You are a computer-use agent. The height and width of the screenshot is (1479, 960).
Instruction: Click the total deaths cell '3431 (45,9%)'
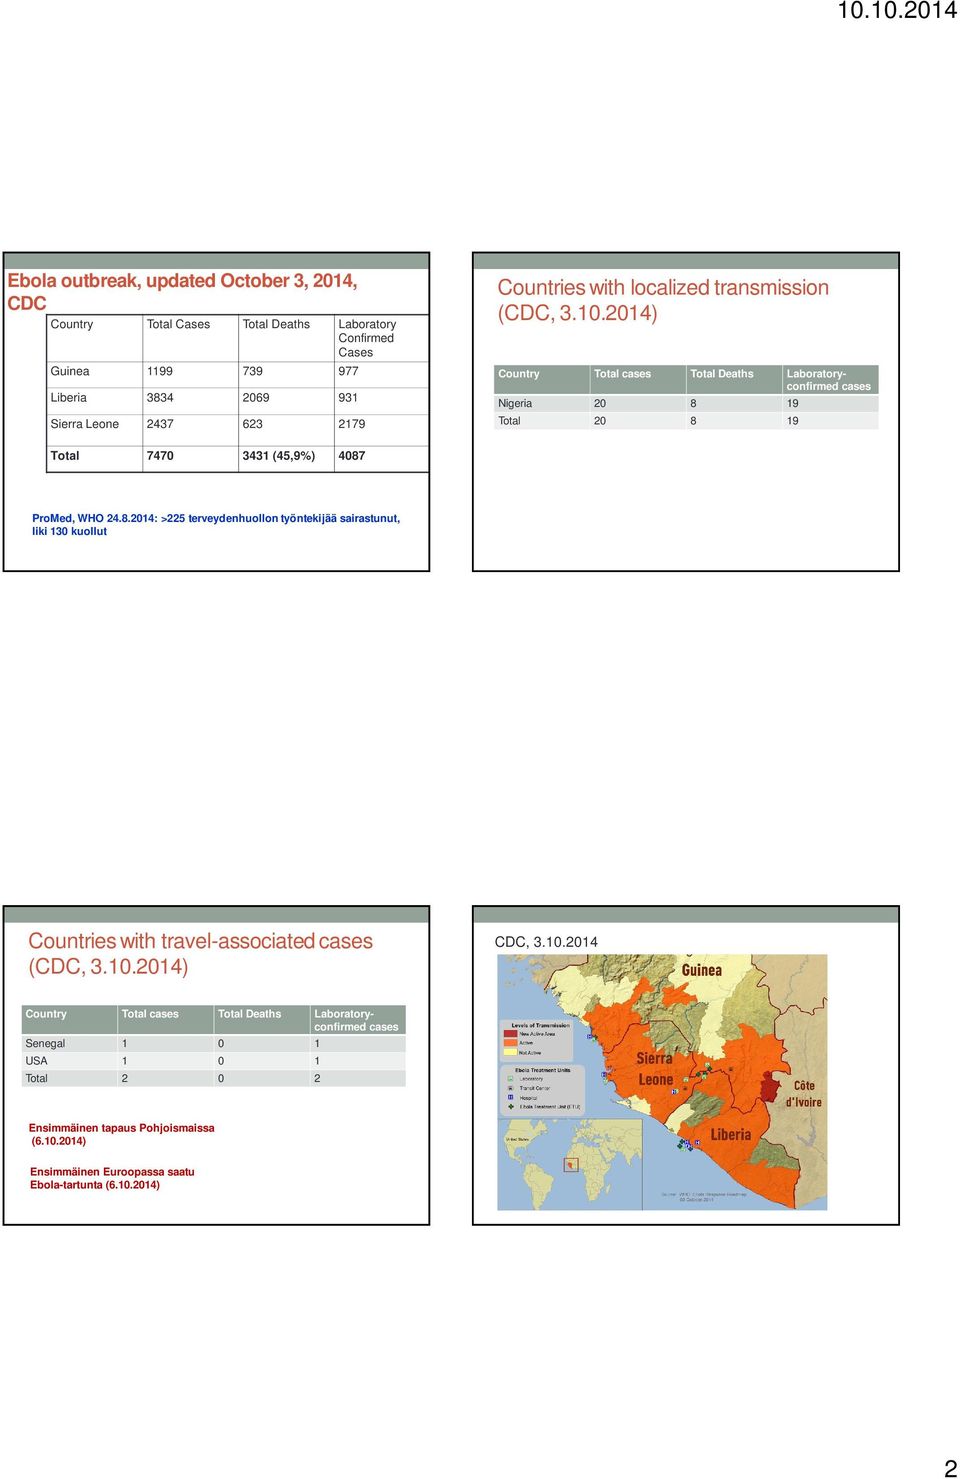tap(279, 456)
